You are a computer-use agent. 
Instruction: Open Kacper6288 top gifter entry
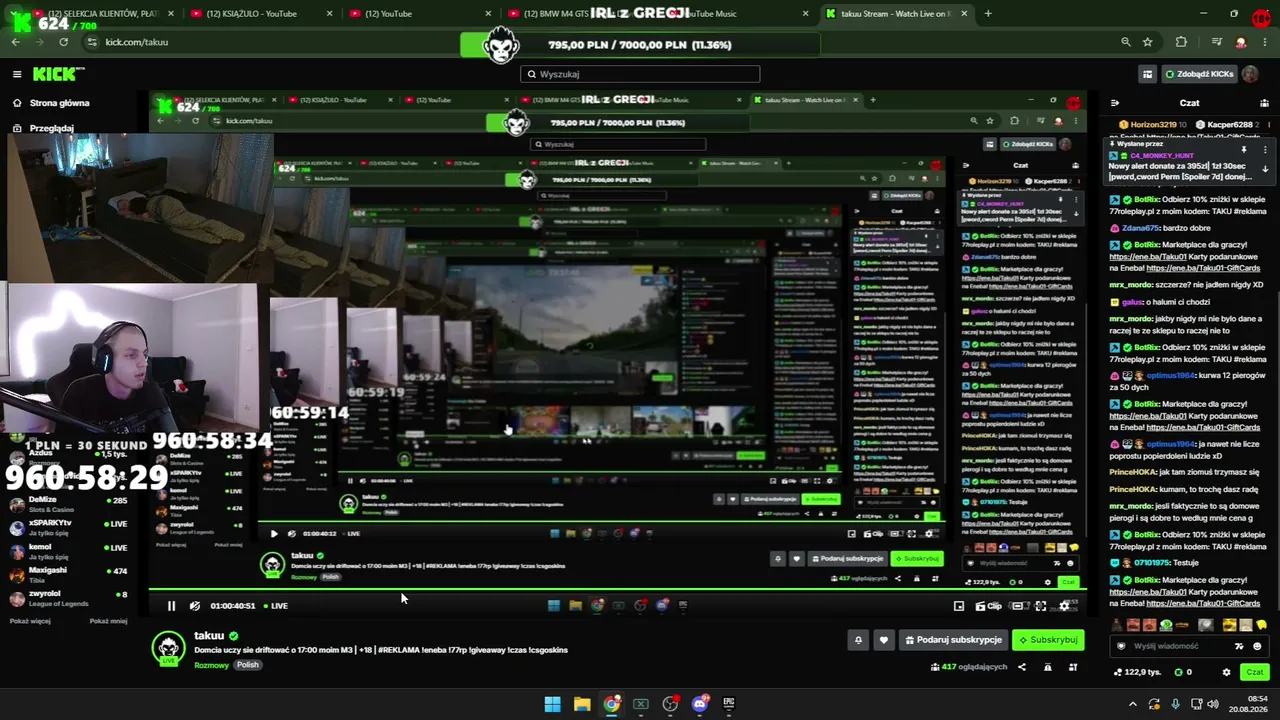(x=1230, y=125)
